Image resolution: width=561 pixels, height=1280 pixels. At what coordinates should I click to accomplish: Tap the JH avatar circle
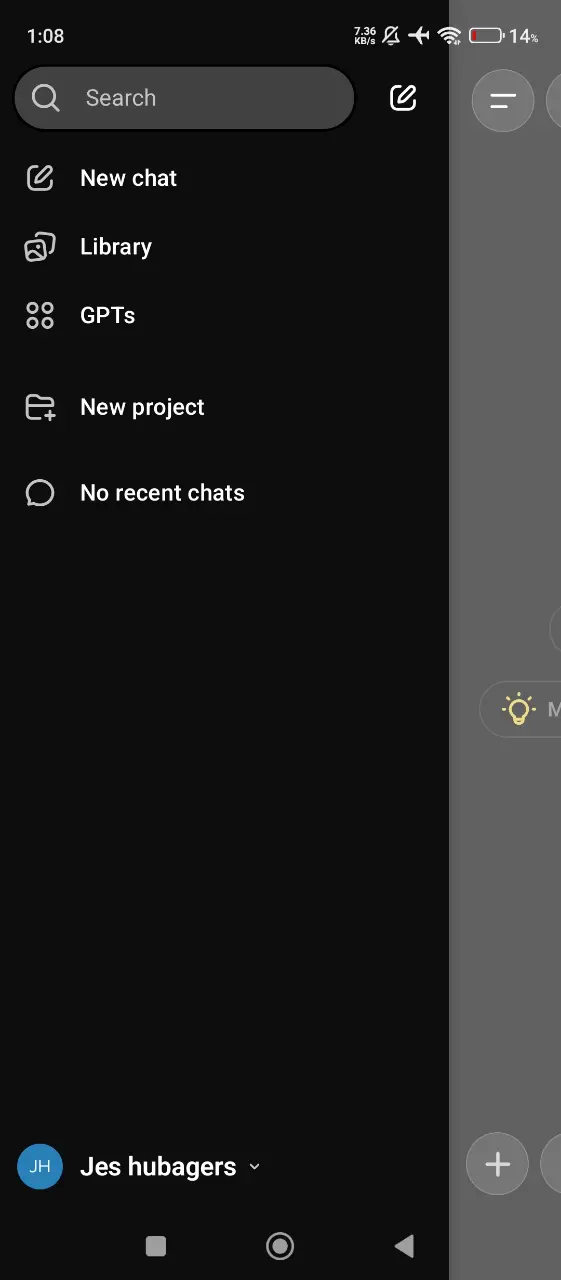pyautogui.click(x=40, y=1167)
